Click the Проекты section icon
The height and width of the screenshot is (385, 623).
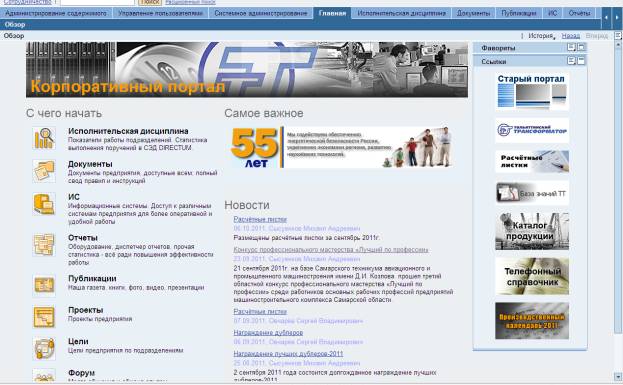click(x=44, y=317)
